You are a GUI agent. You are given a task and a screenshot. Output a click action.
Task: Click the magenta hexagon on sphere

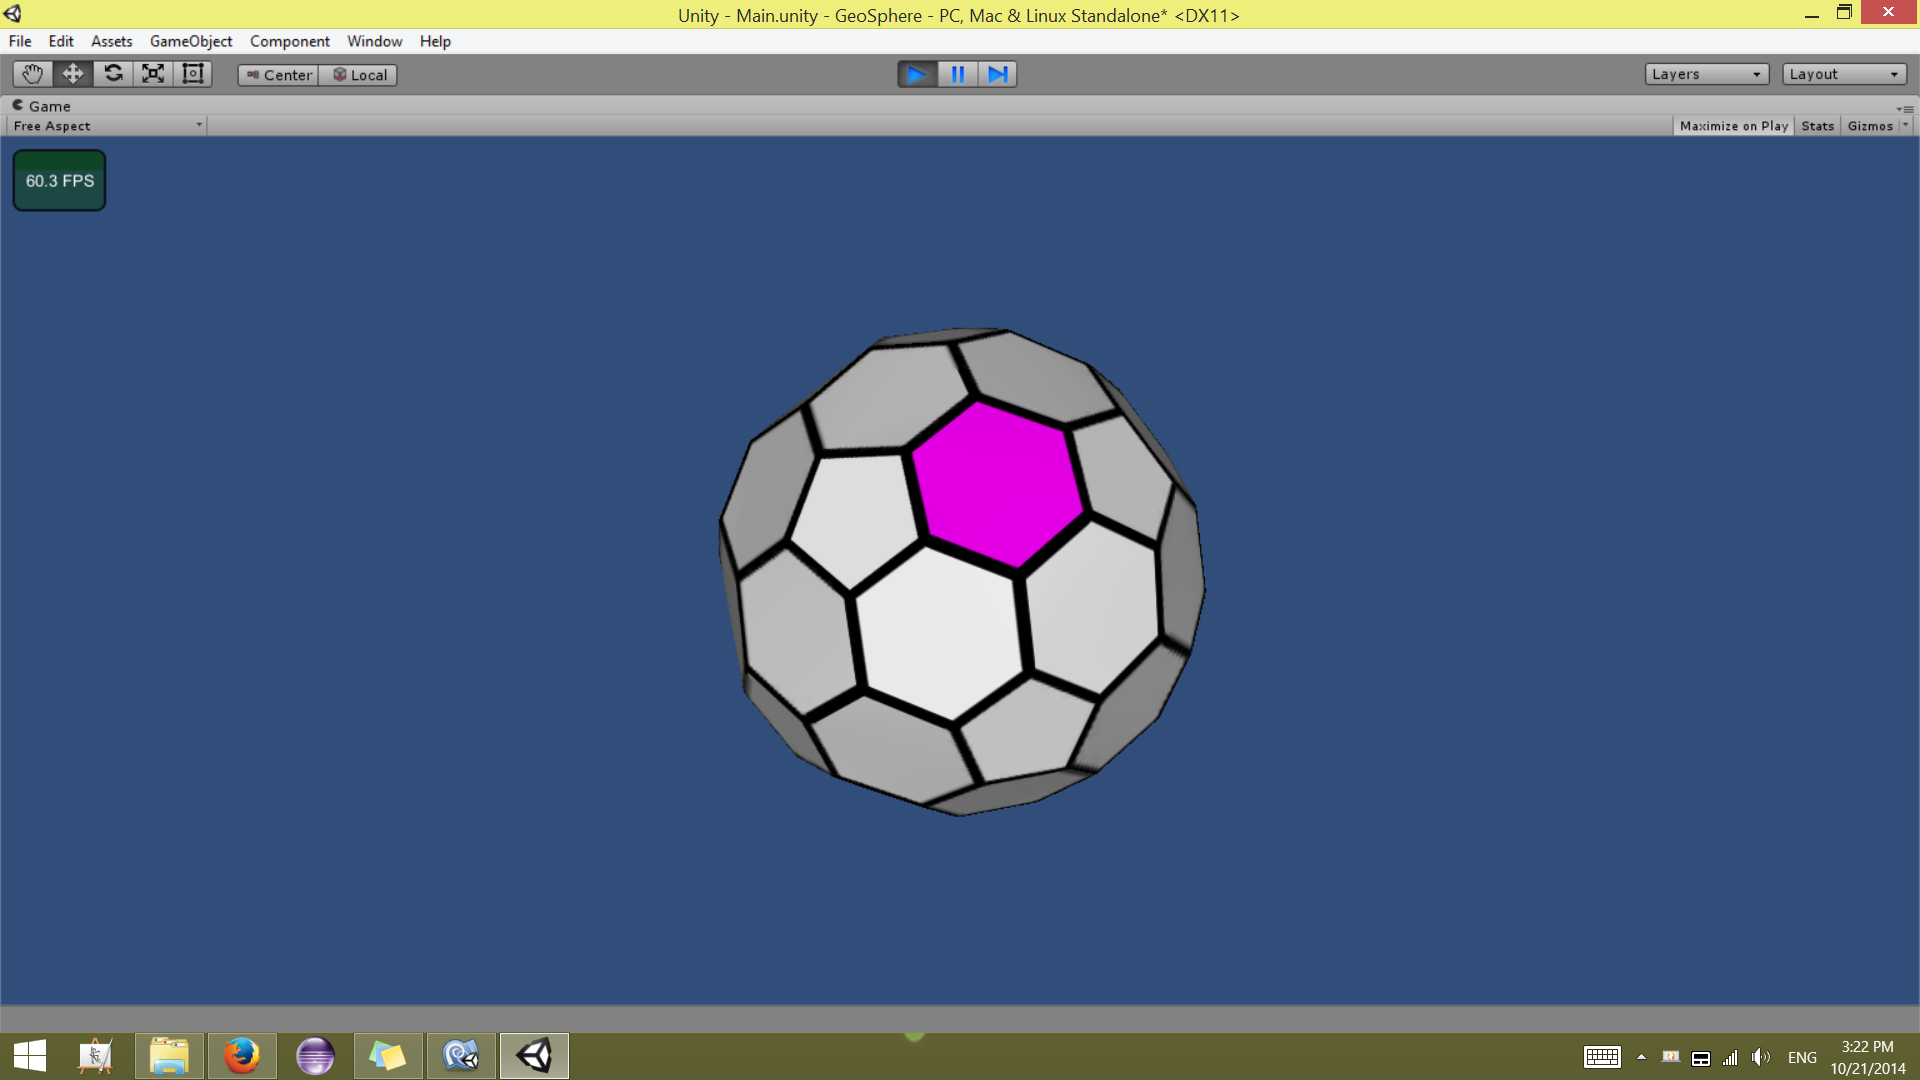tap(997, 483)
